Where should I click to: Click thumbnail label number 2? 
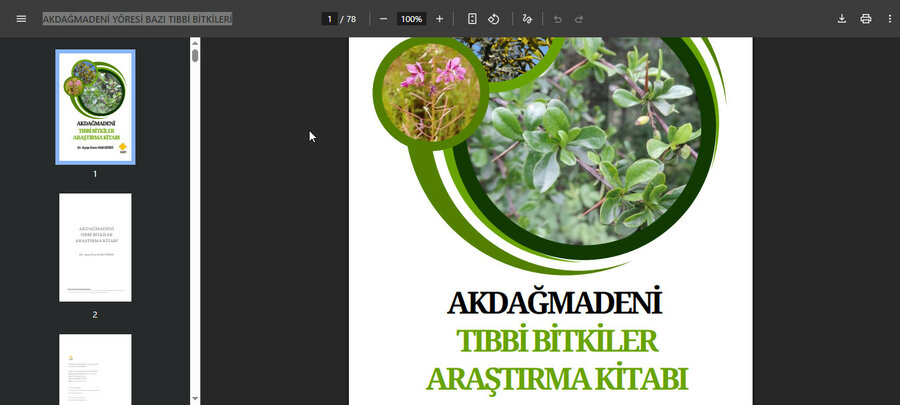[95, 314]
